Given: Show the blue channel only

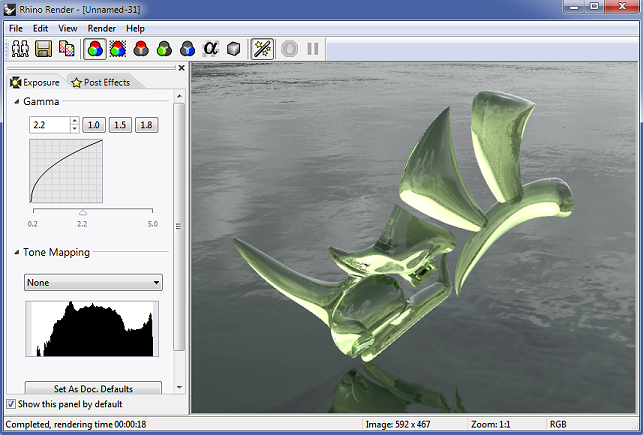Looking at the screenshot, I should 187,48.
